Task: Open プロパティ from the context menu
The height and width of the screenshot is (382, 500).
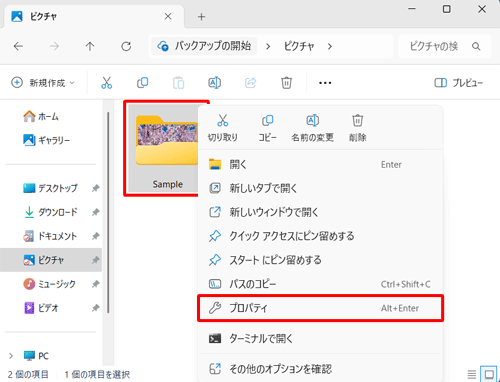Action: [321, 308]
